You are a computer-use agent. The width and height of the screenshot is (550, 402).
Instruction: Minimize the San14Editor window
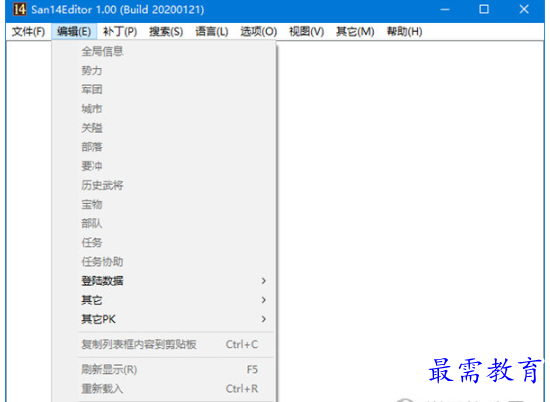445,9
